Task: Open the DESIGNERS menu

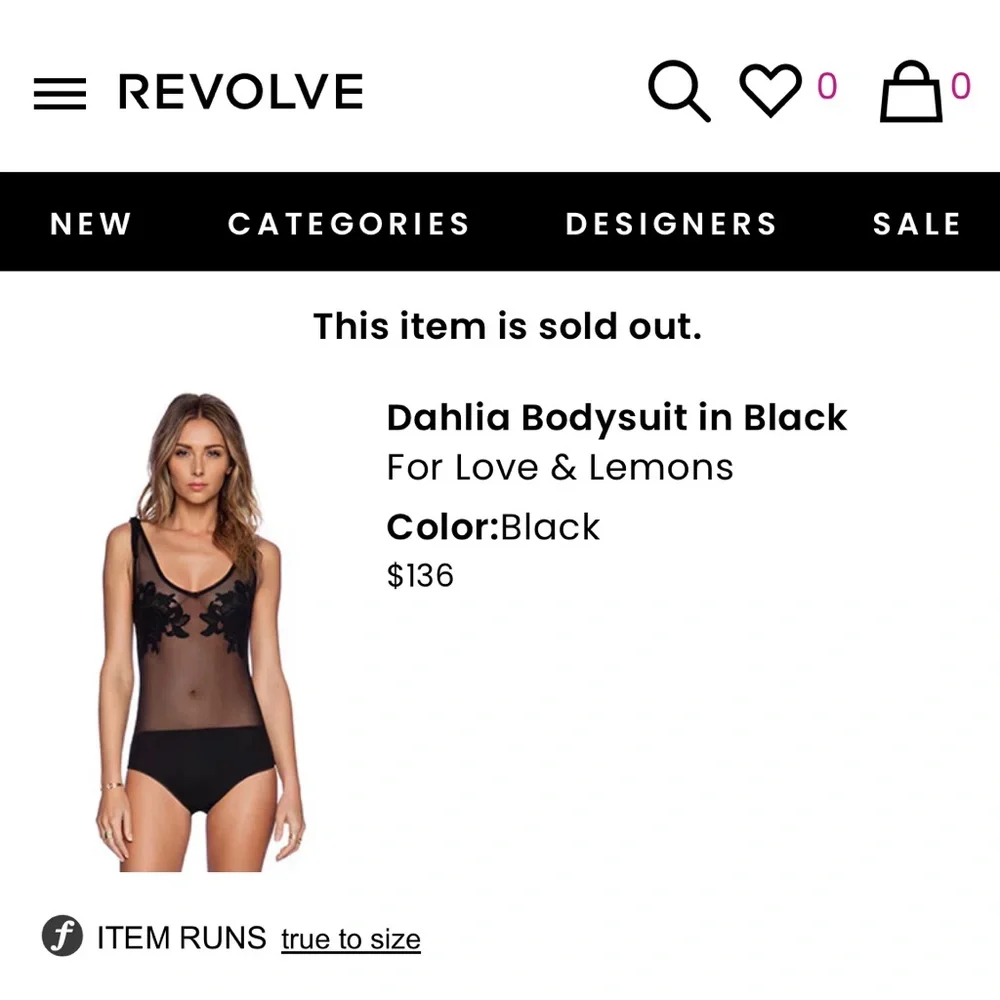Action: pyautogui.click(x=670, y=223)
